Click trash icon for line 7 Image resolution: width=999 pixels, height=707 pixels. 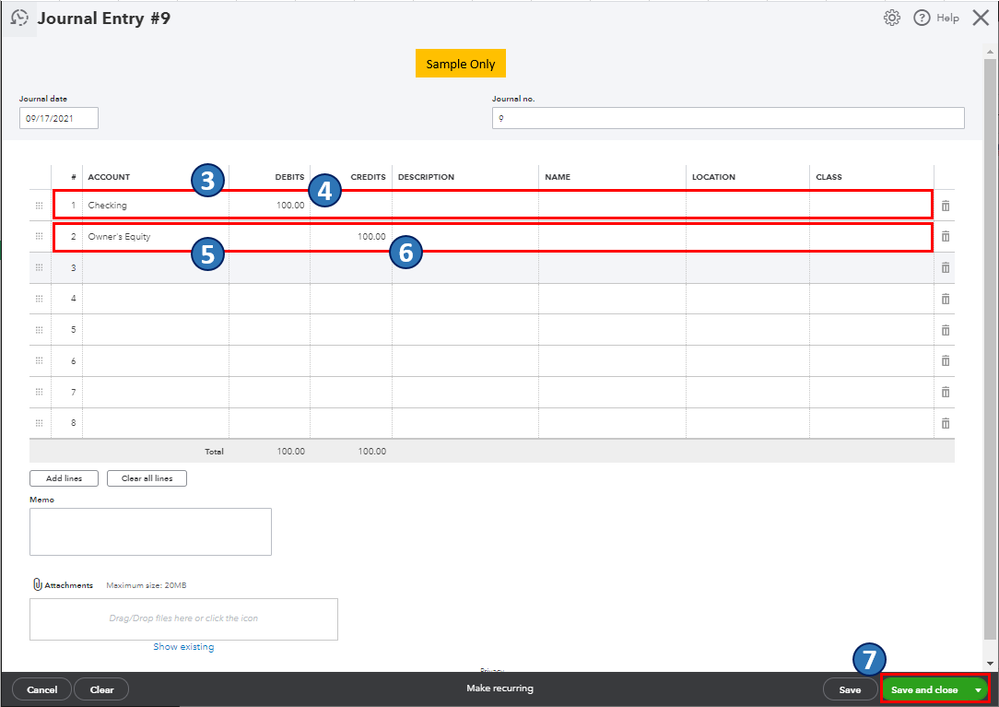(945, 392)
